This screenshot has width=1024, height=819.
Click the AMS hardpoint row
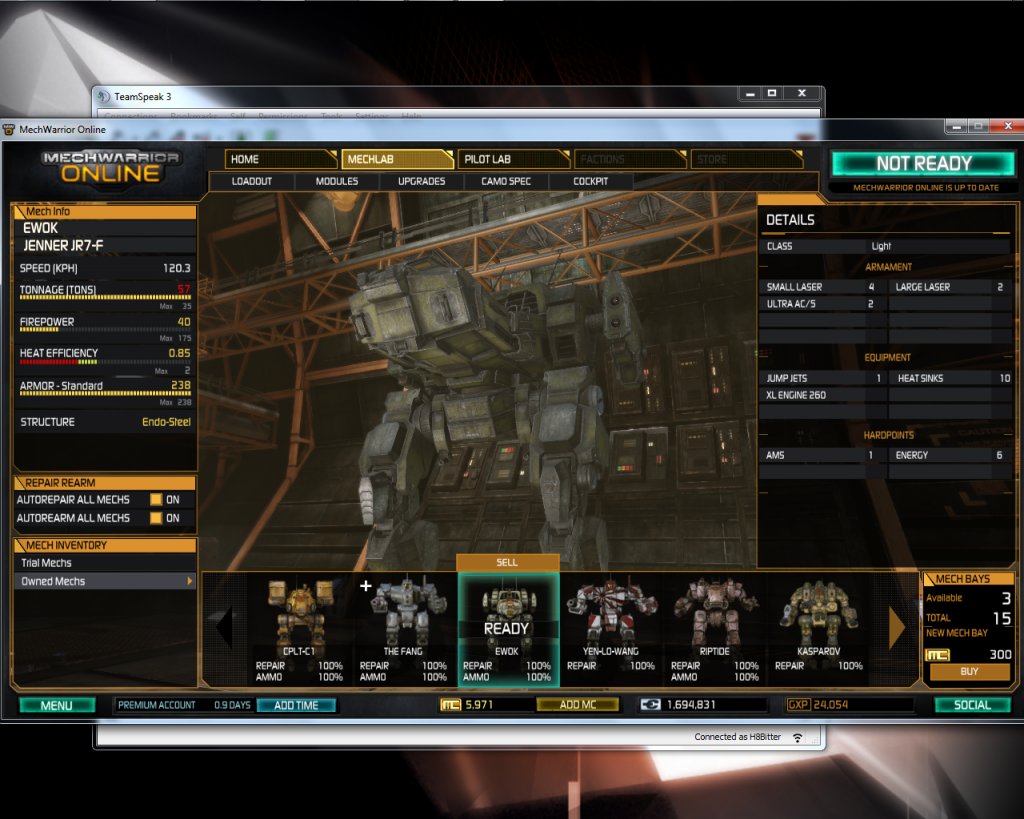[822, 455]
